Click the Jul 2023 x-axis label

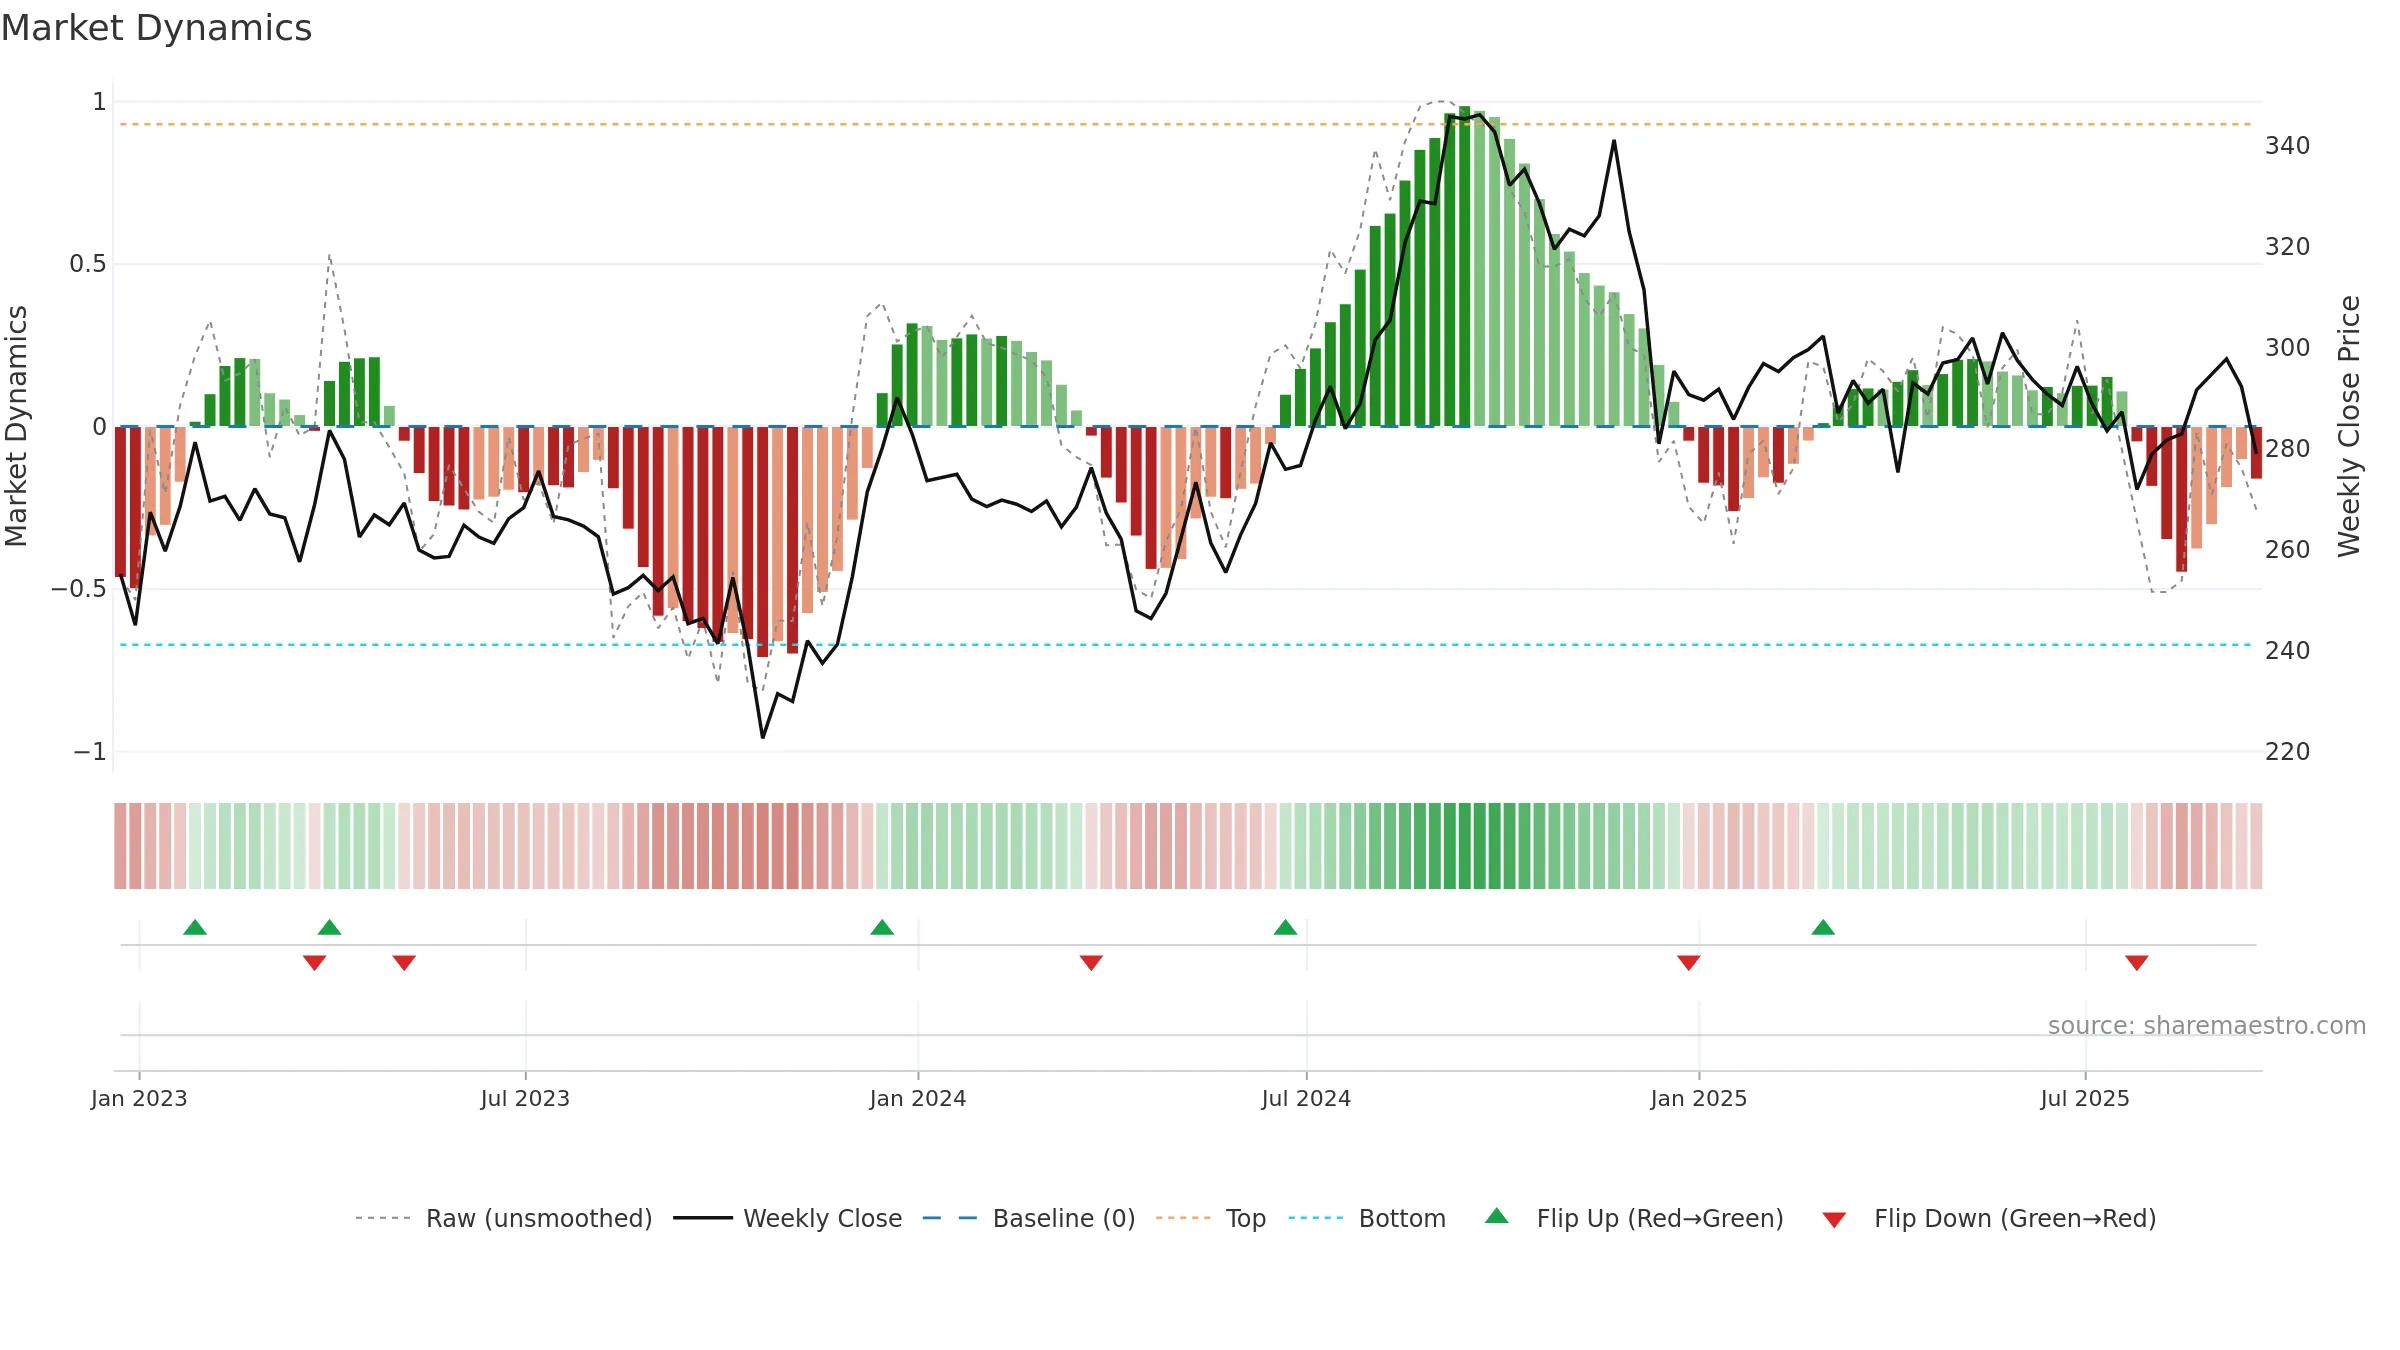(x=525, y=1099)
